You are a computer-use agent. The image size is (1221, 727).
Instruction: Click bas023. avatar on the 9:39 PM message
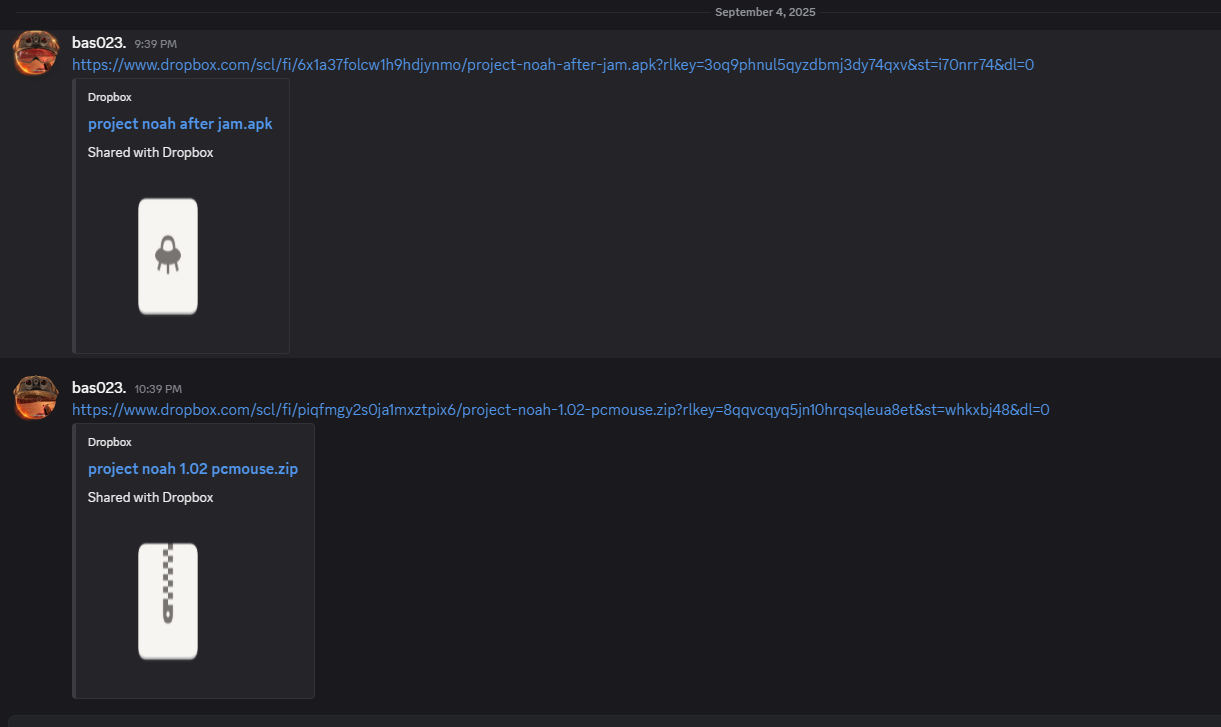point(35,53)
